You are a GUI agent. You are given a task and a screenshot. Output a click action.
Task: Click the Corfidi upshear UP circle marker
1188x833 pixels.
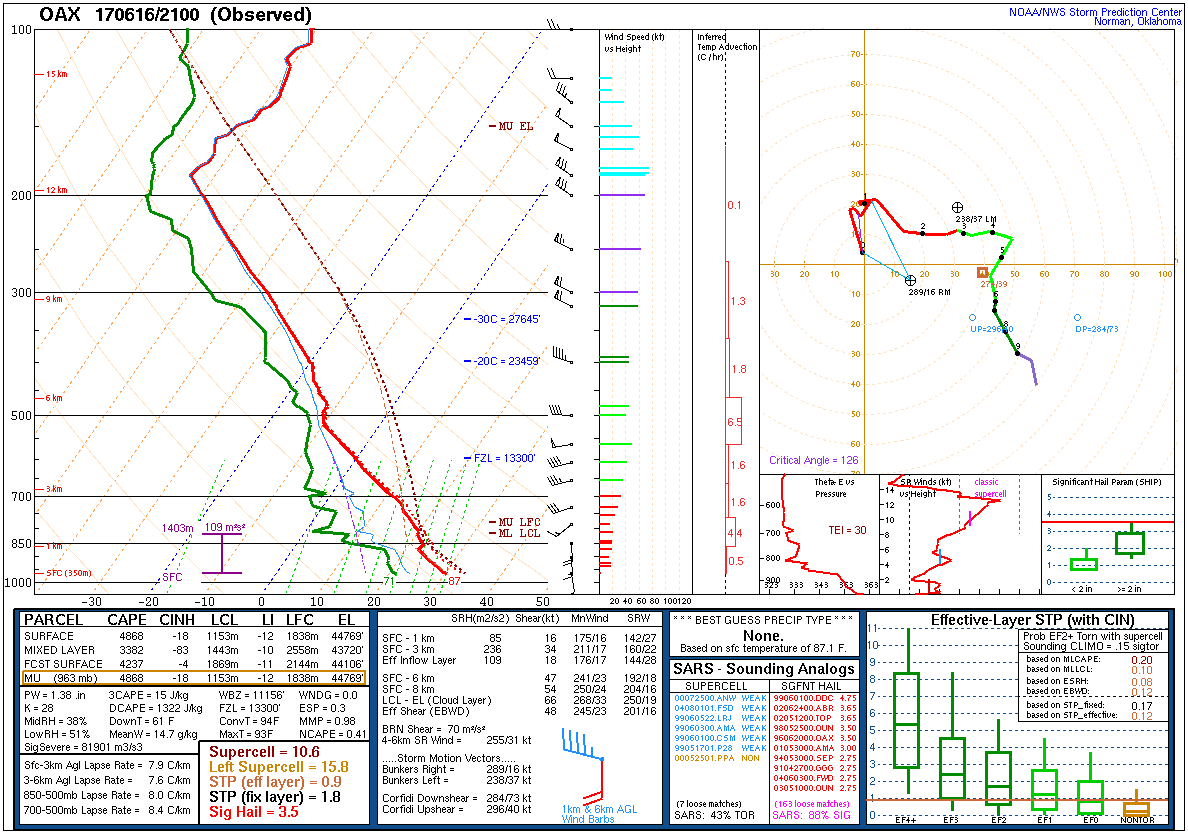pos(972,318)
